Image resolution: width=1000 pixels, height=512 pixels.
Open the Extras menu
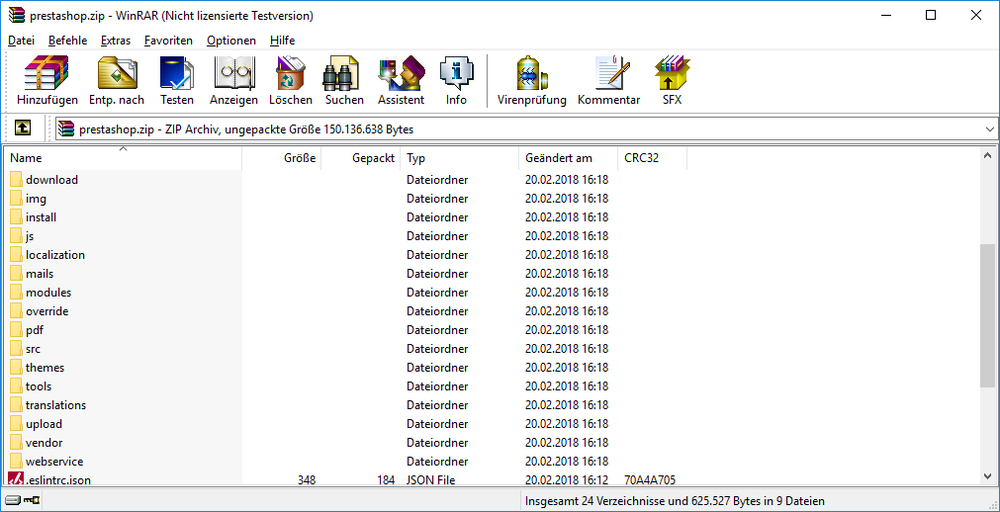click(115, 40)
